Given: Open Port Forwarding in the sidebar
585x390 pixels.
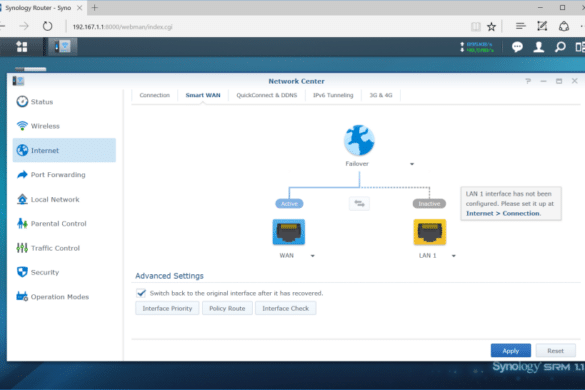Looking at the screenshot, I should point(64,175).
